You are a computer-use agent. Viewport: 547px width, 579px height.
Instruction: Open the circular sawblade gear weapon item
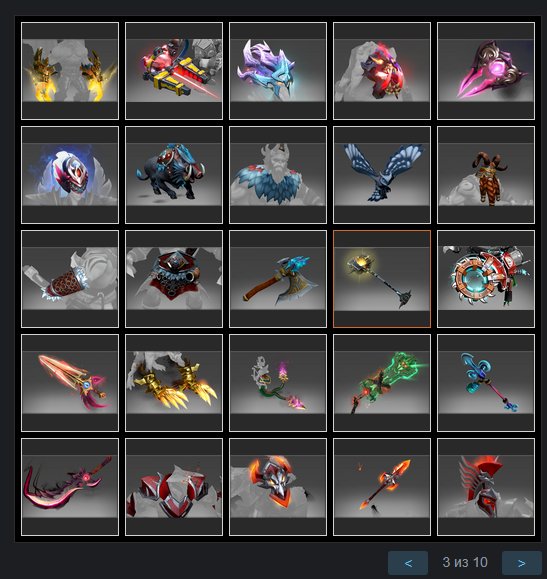[x=486, y=279]
